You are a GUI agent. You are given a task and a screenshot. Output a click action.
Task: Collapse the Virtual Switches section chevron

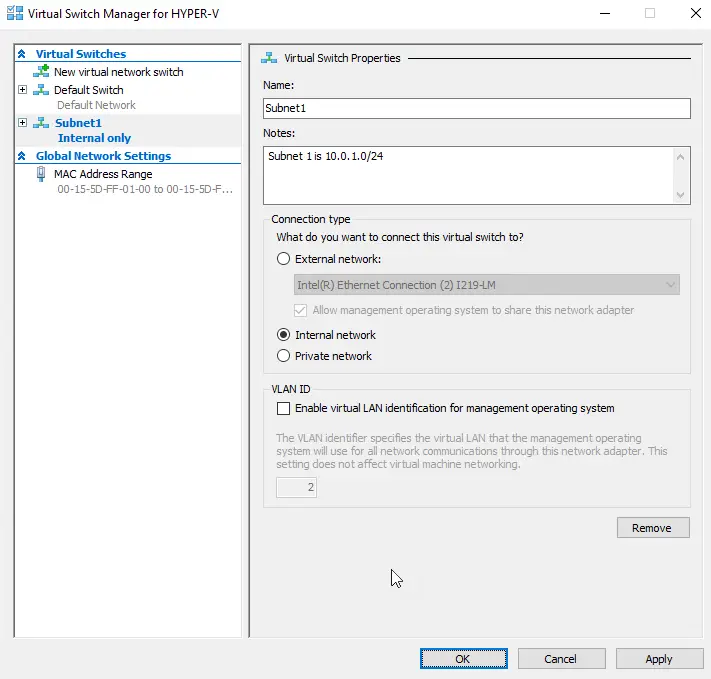click(21, 54)
